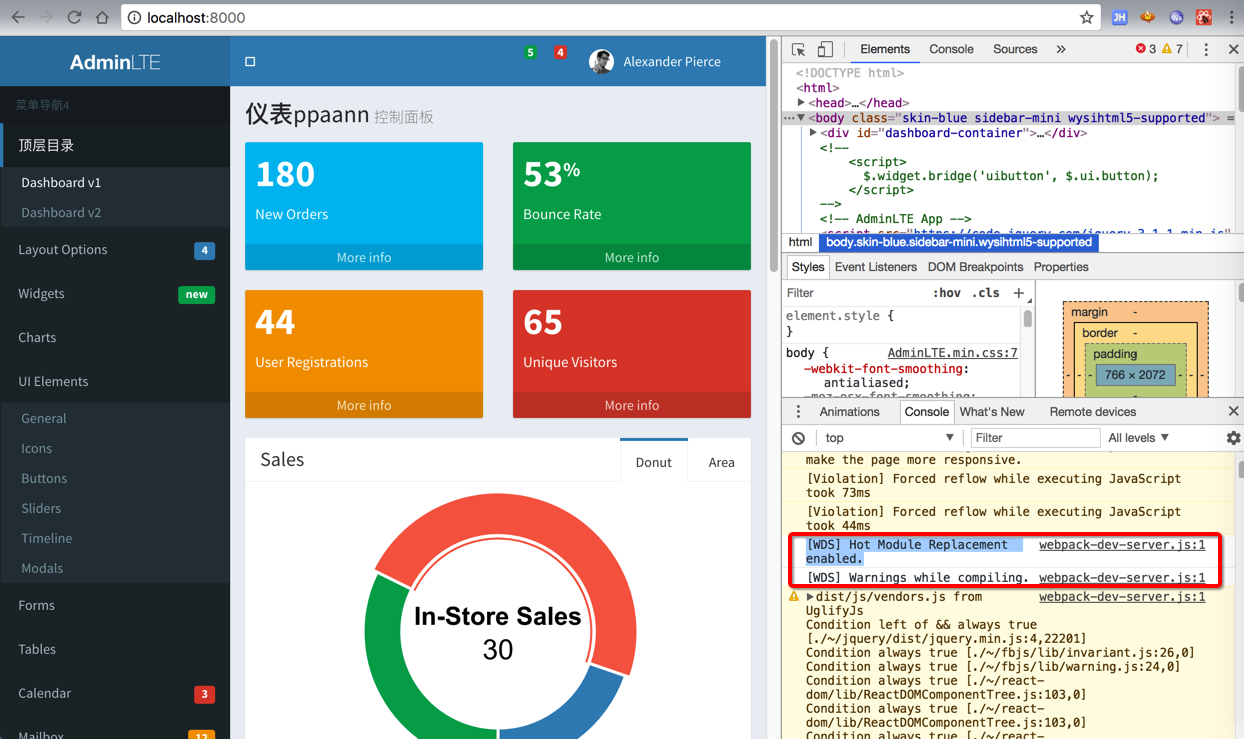This screenshot has width=1244, height=740.
Task: Click More info on User Registrations
Action: (x=364, y=405)
